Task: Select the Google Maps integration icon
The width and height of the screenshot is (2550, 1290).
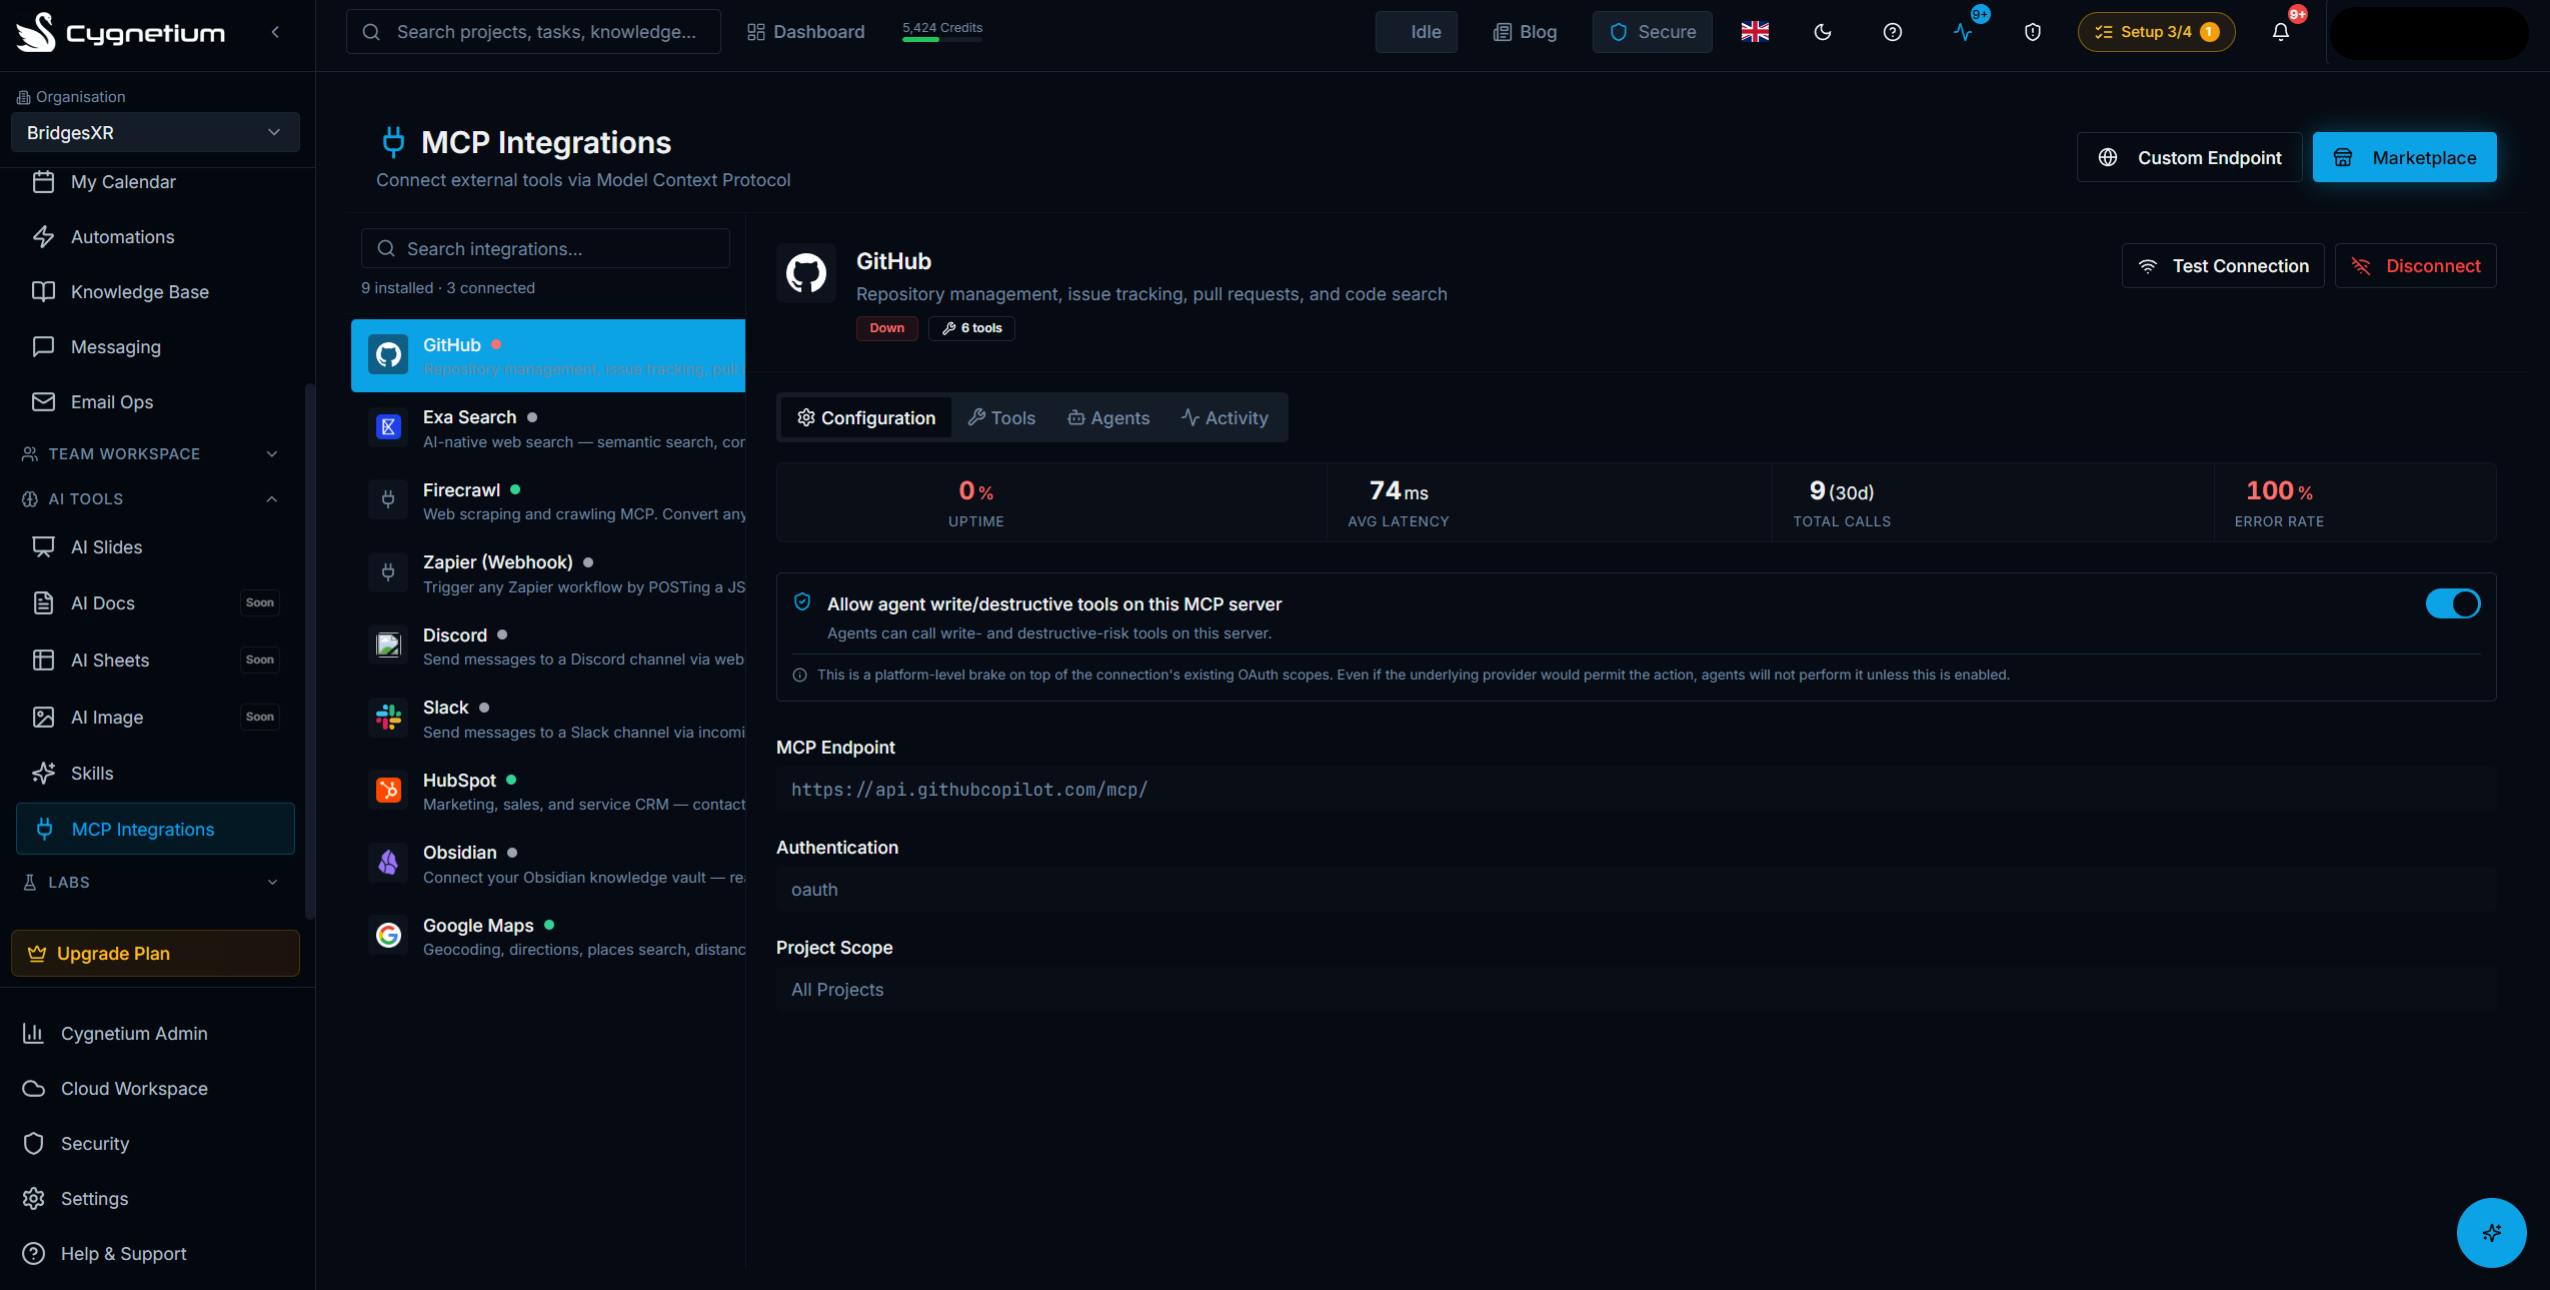Action: [x=388, y=935]
